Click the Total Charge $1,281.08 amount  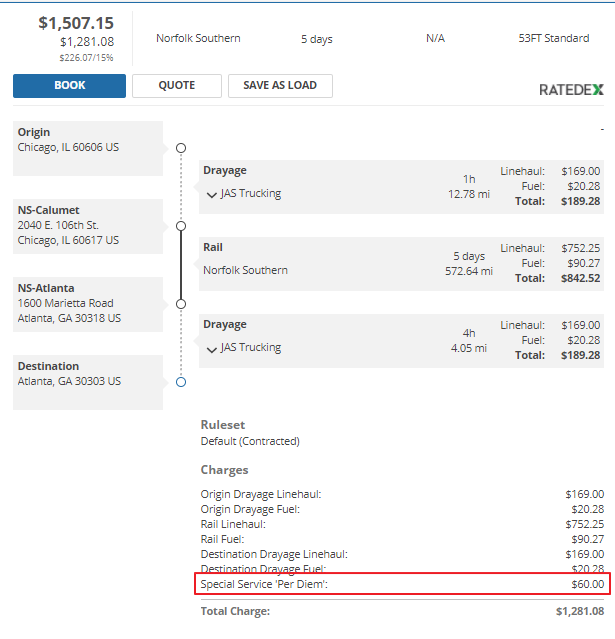580,611
